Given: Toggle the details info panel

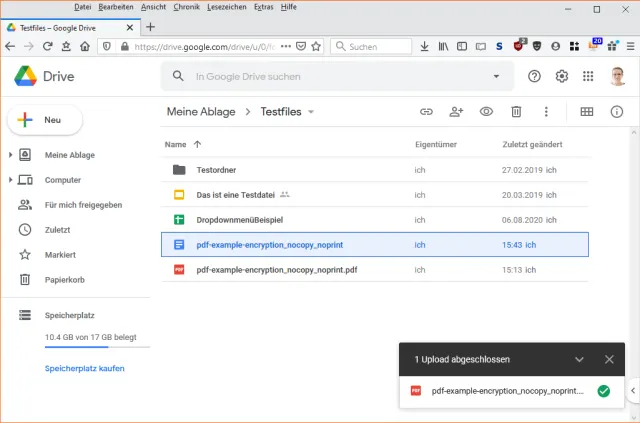Looking at the screenshot, I should point(617,112).
